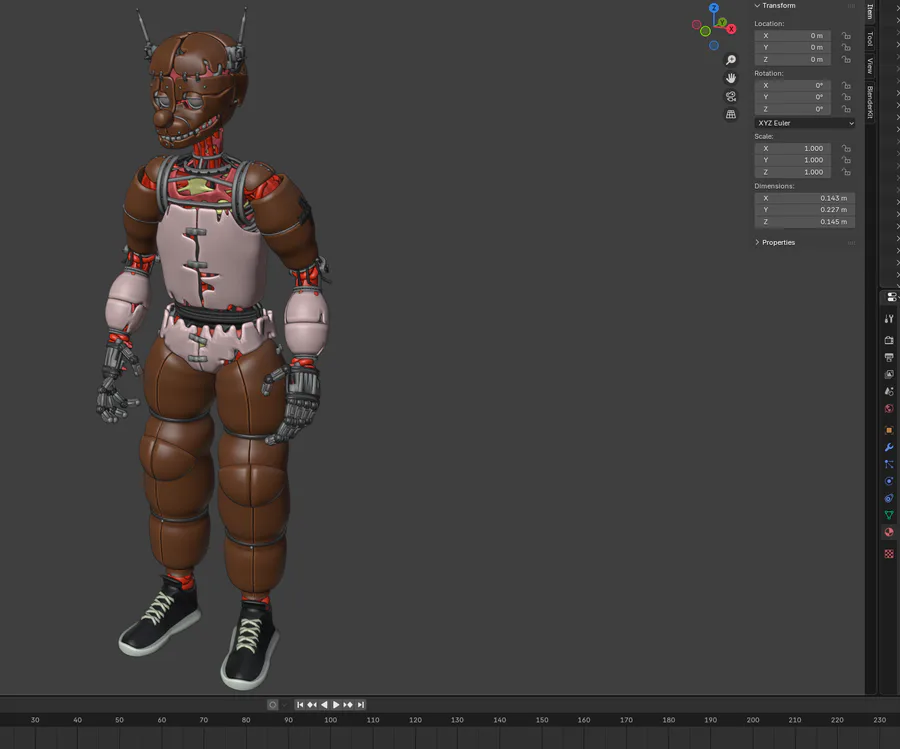900x749 pixels.
Task: Jump to previous keyframe
Action: click(312, 705)
